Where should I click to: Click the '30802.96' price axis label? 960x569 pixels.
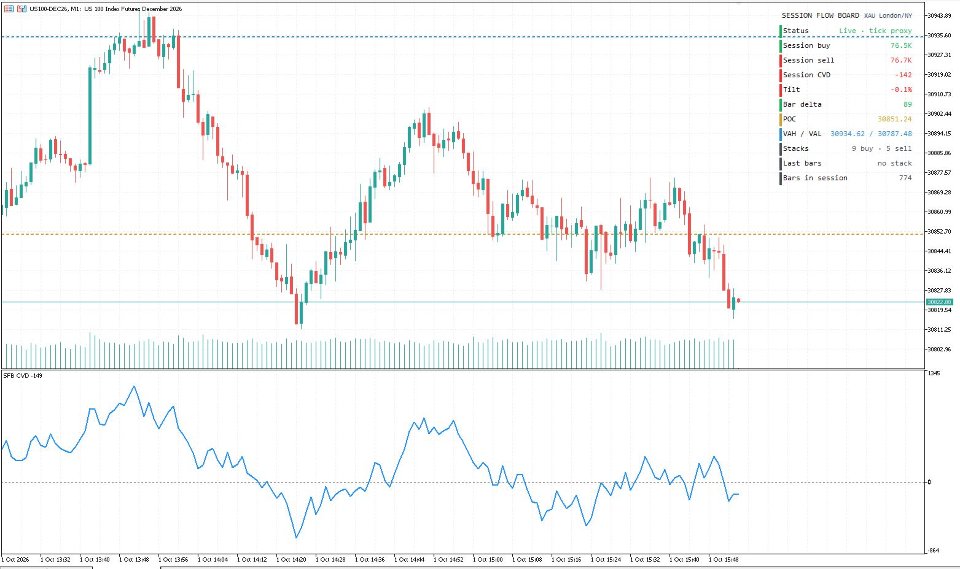pos(940,349)
